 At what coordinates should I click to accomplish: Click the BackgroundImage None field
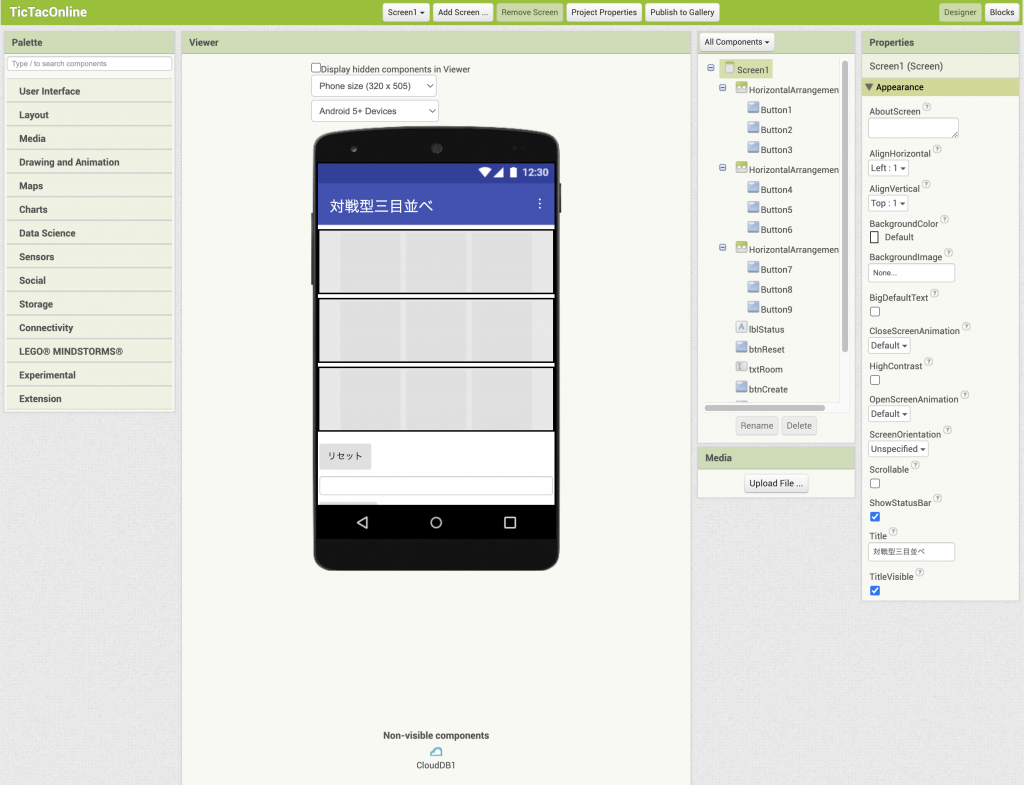(x=911, y=273)
